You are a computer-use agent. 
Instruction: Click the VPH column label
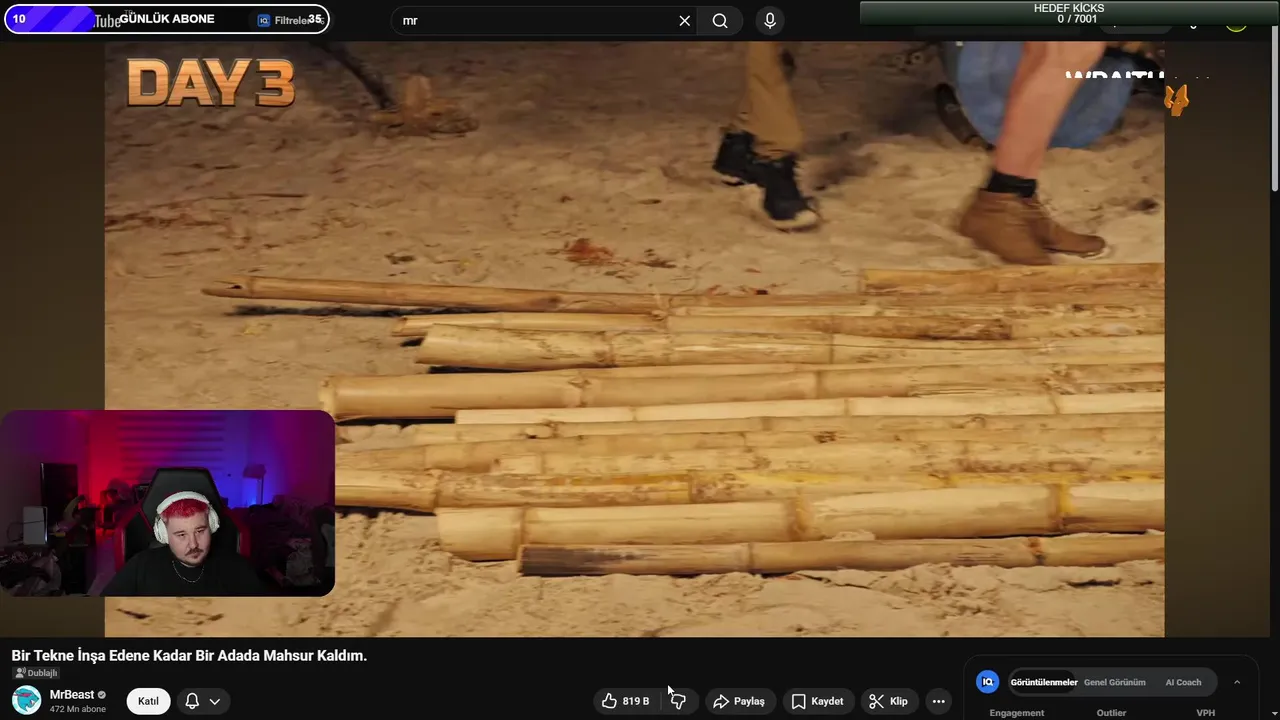1206,713
